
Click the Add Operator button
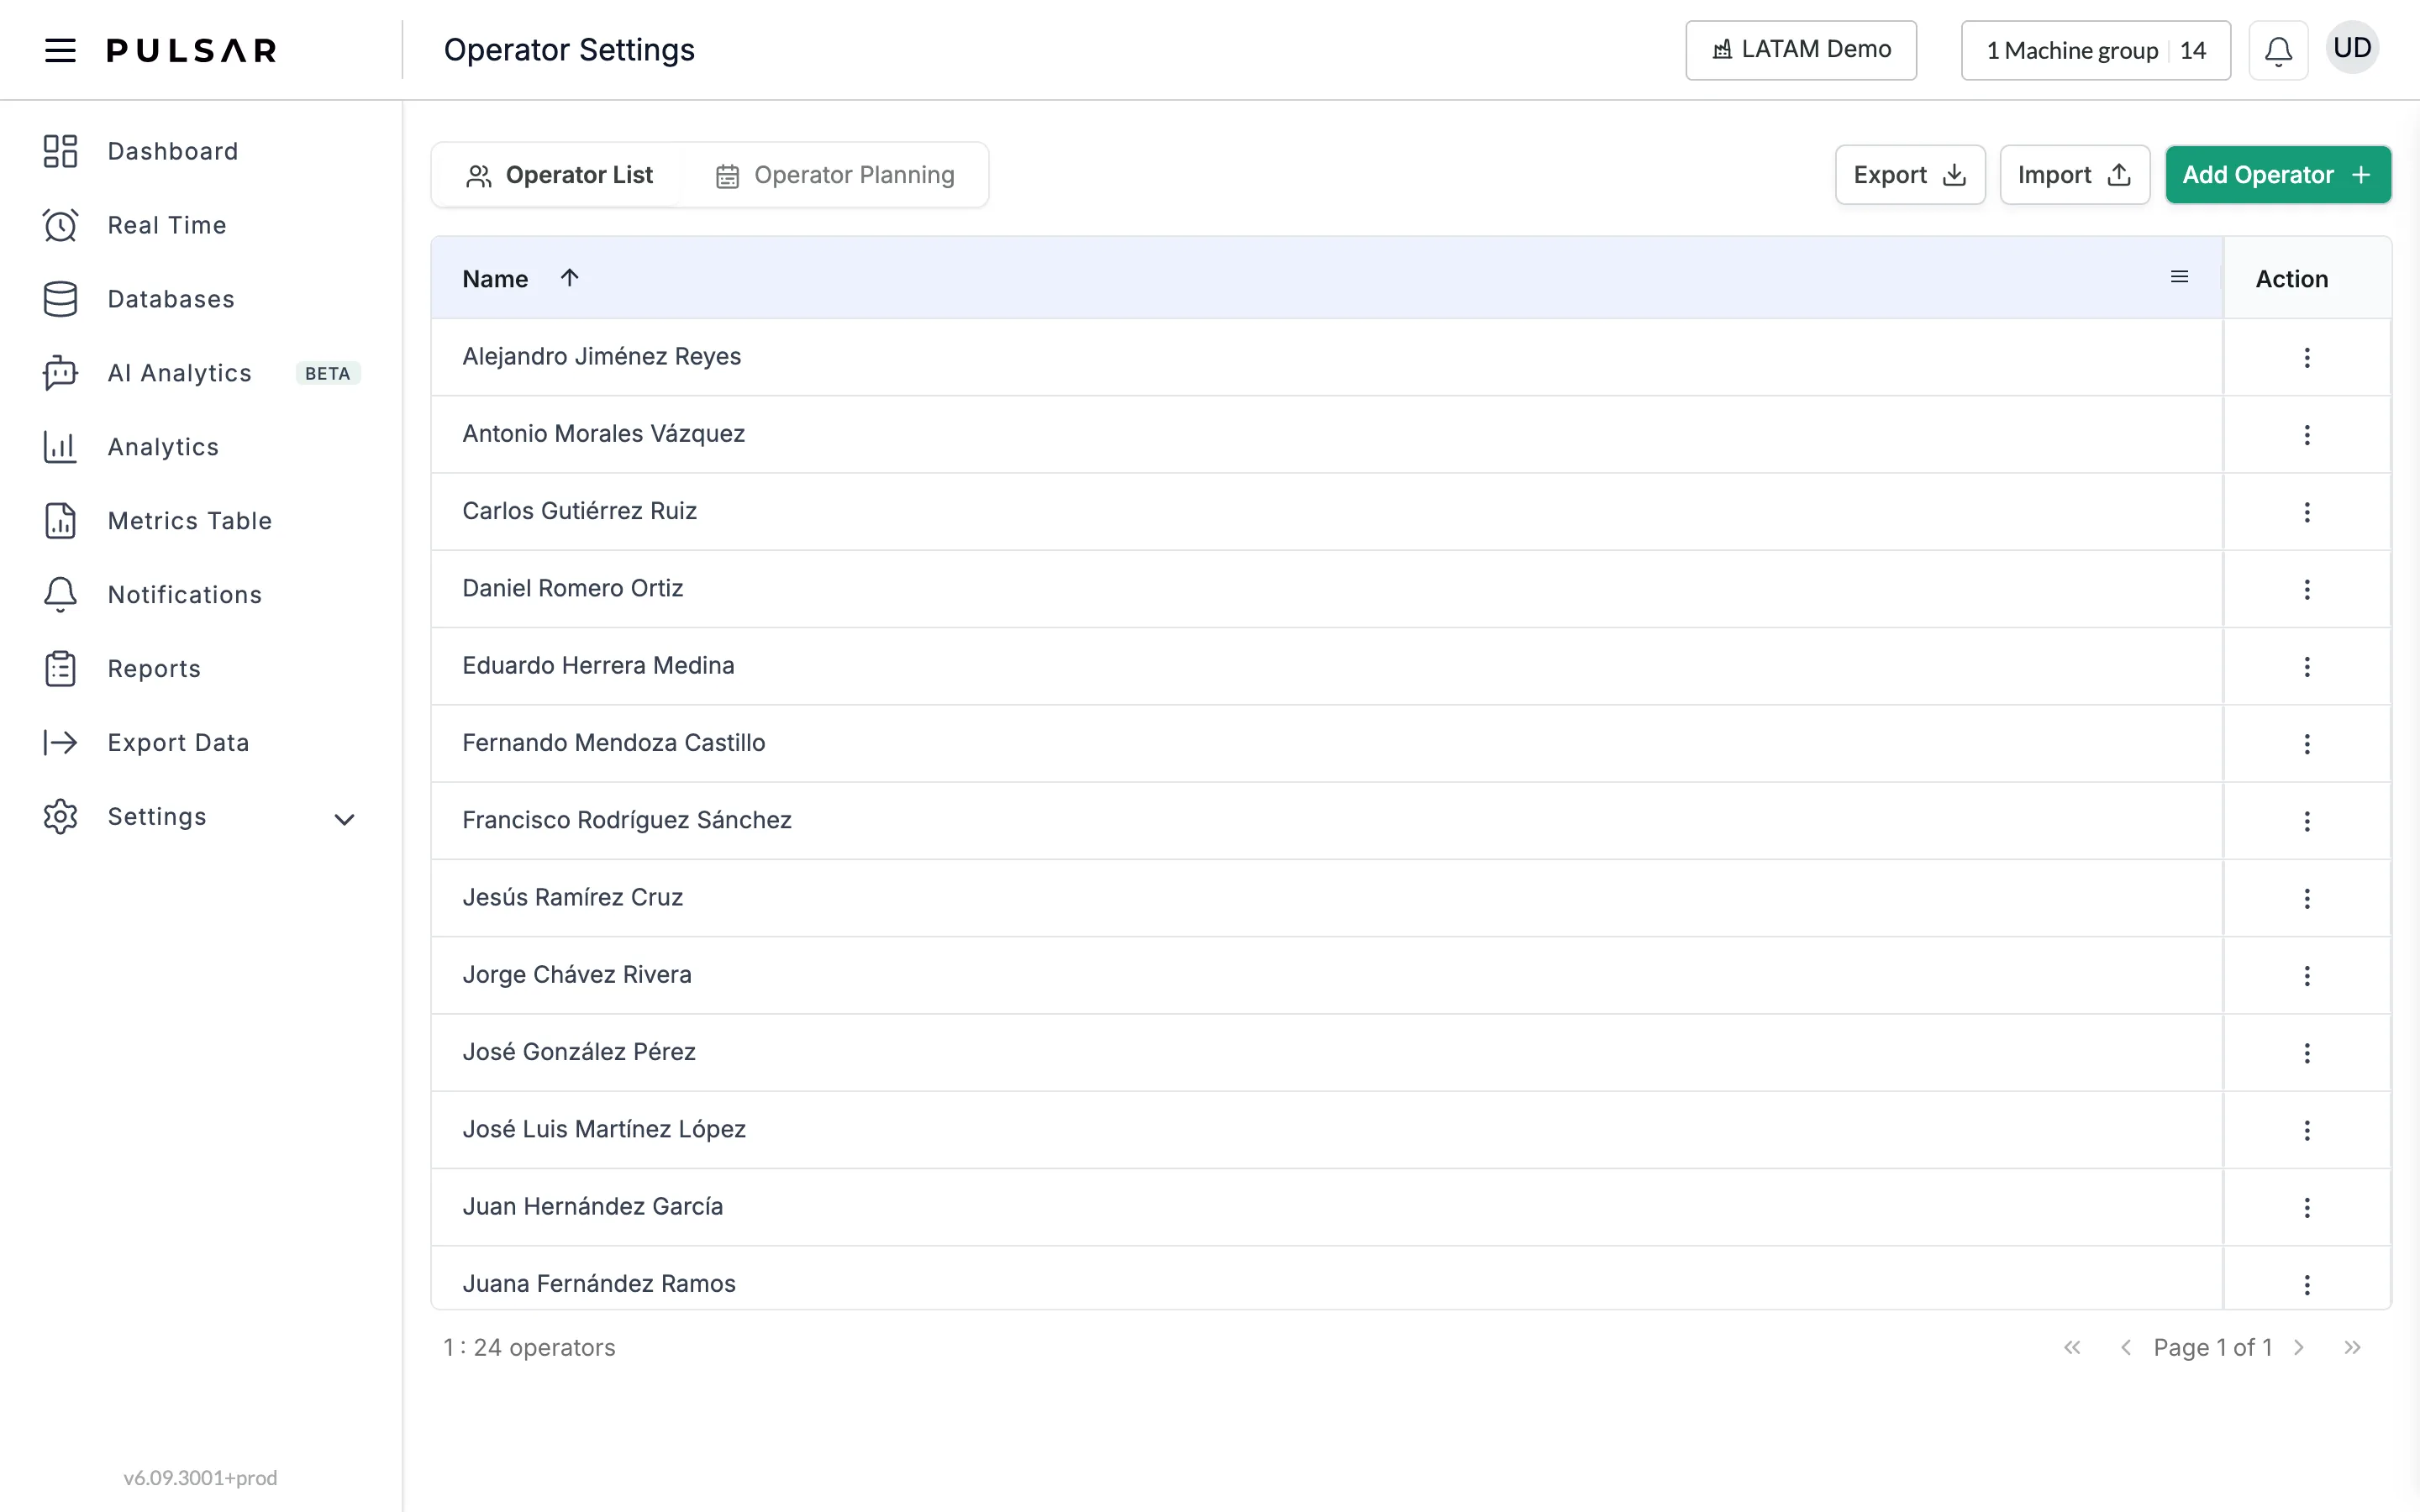pos(2278,175)
